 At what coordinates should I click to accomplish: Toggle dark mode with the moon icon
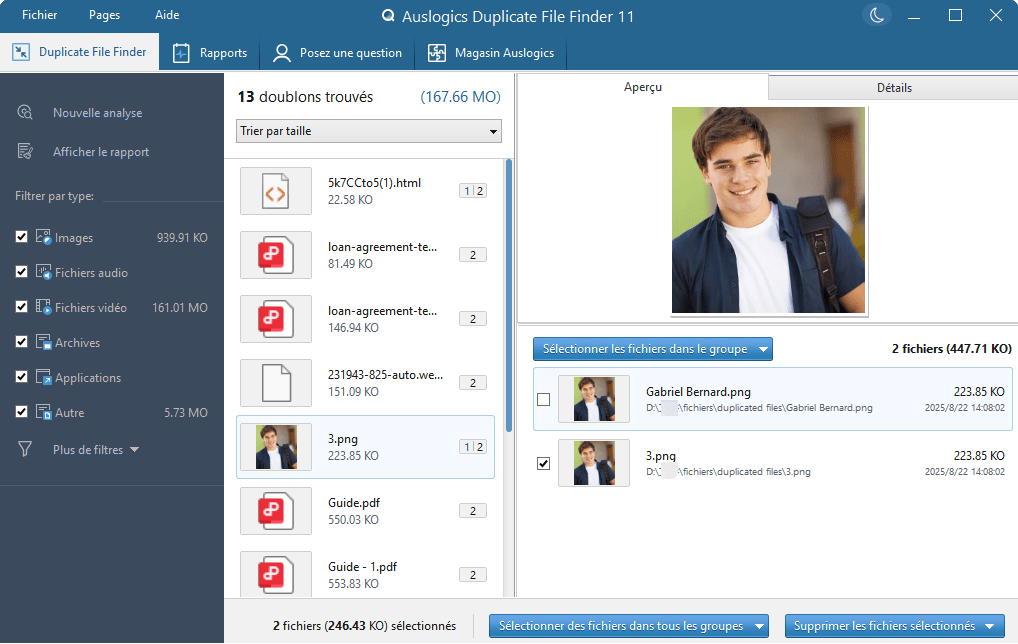pos(876,16)
